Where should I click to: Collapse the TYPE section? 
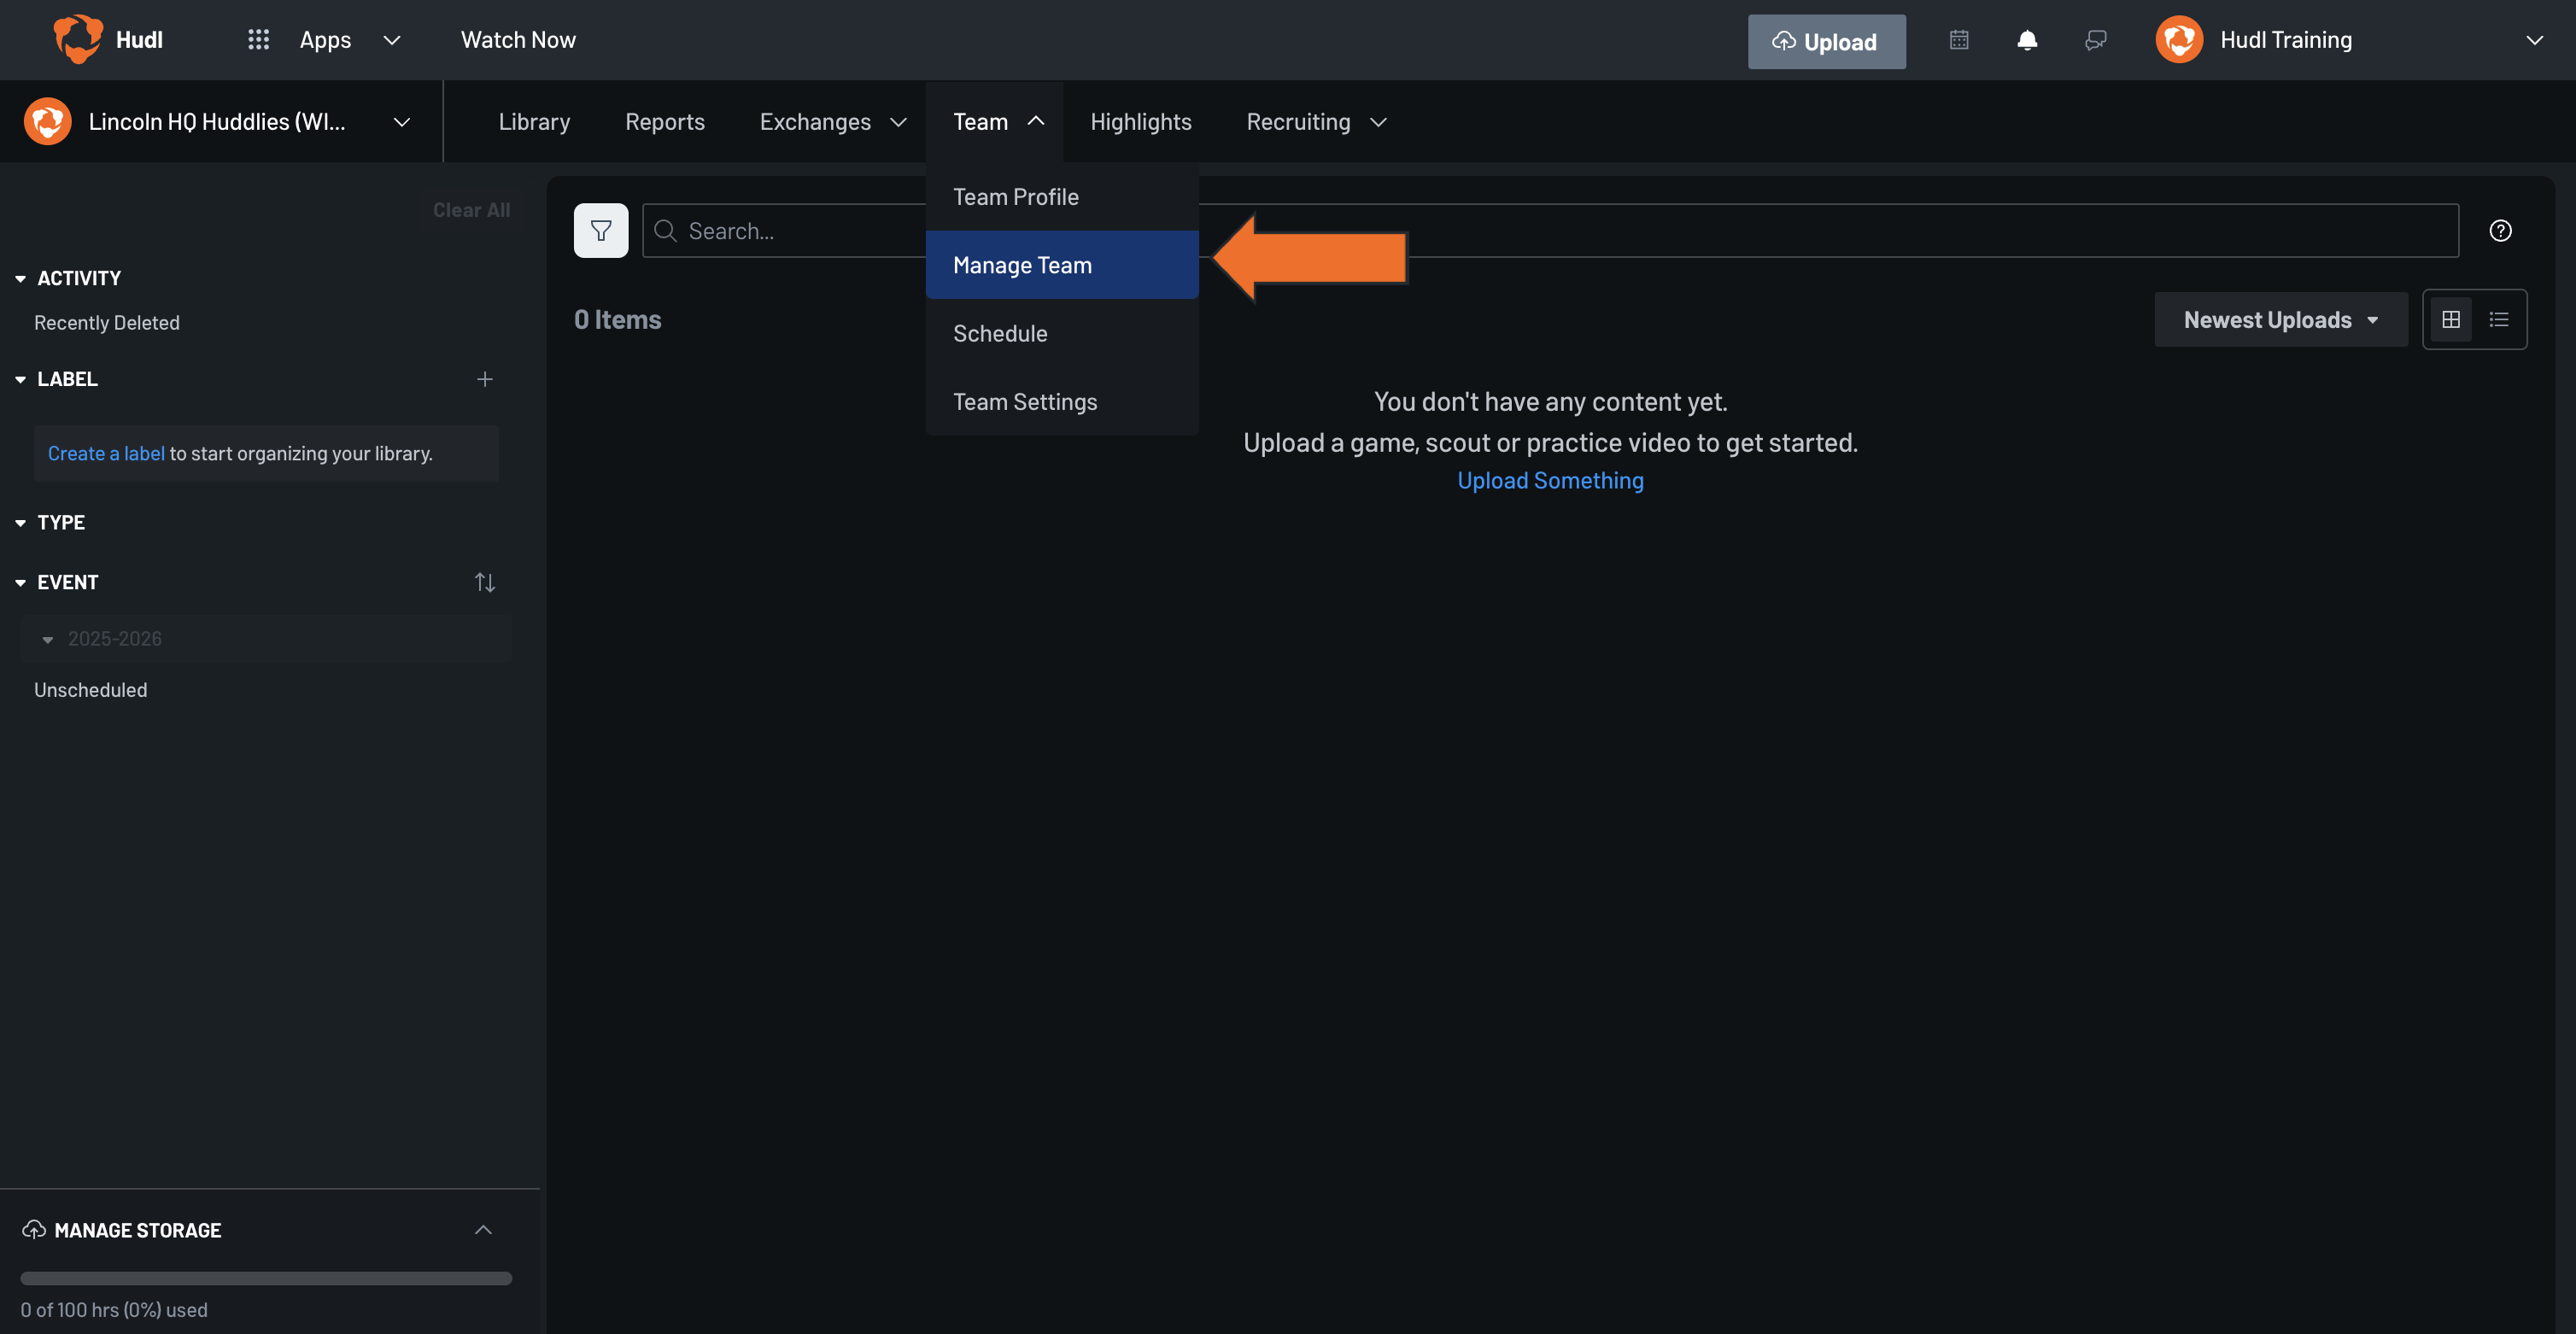(20, 522)
